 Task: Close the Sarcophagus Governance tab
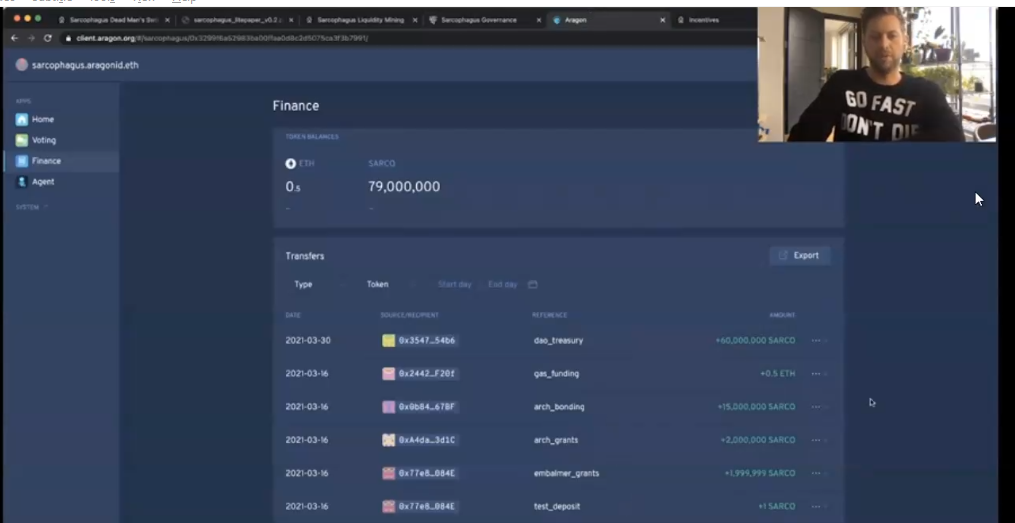[539, 20]
